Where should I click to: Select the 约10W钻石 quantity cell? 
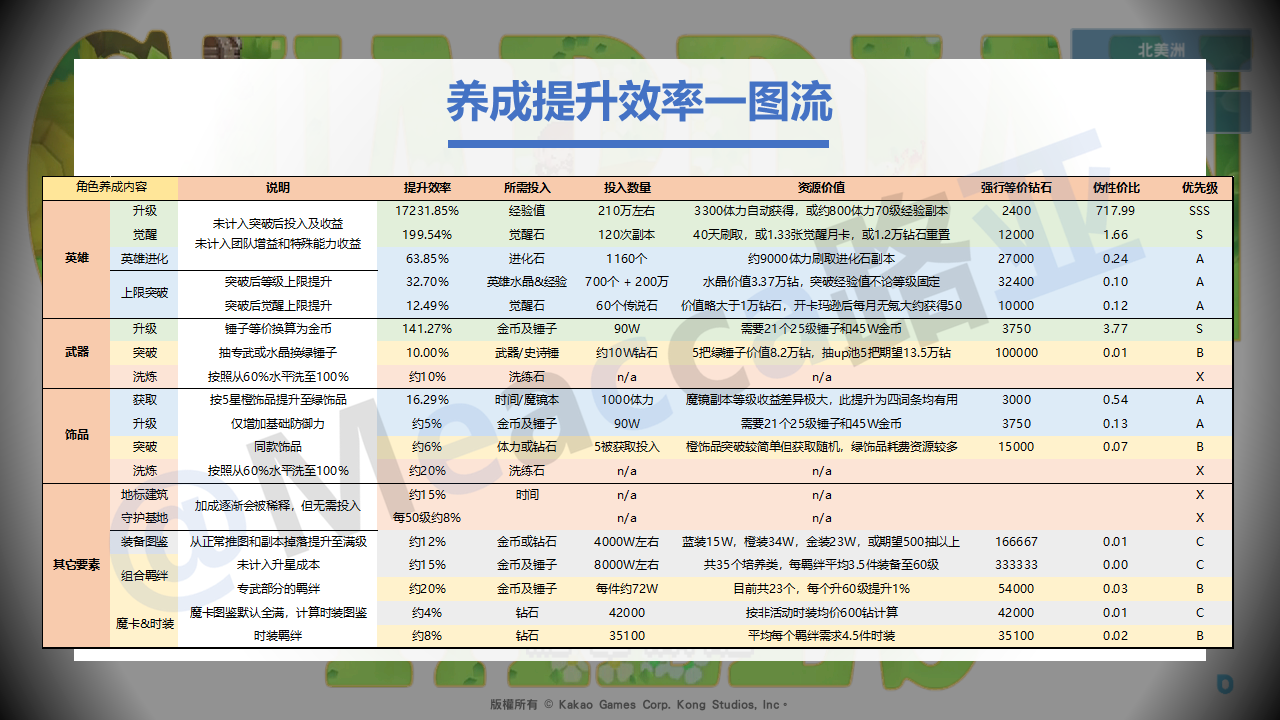pos(627,352)
